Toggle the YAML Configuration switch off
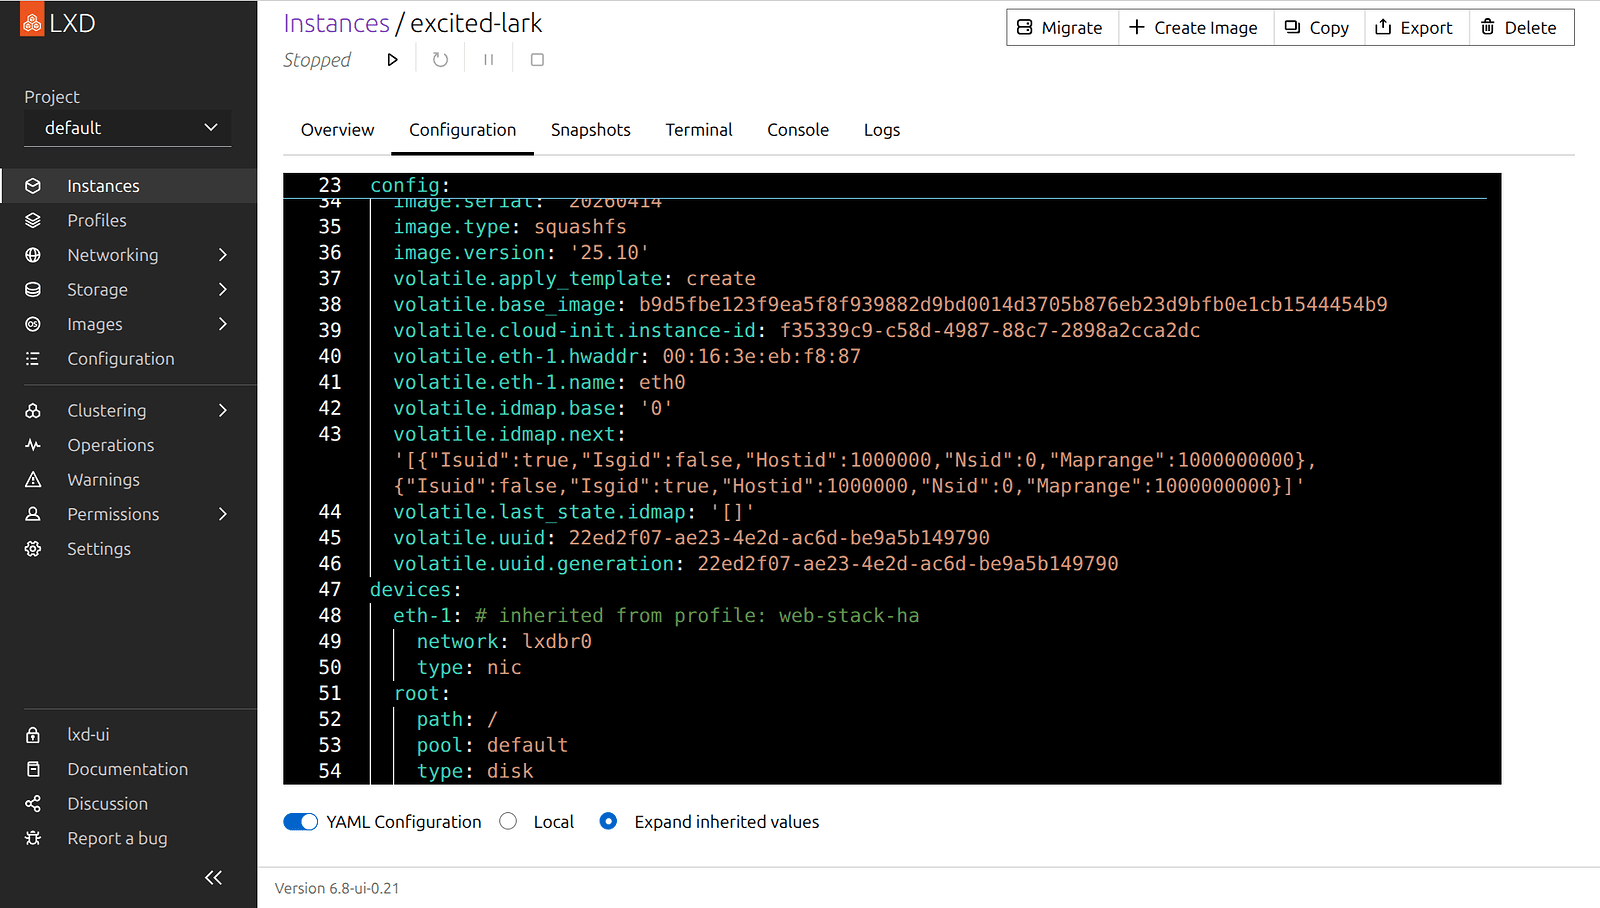The image size is (1600, 908). click(300, 822)
